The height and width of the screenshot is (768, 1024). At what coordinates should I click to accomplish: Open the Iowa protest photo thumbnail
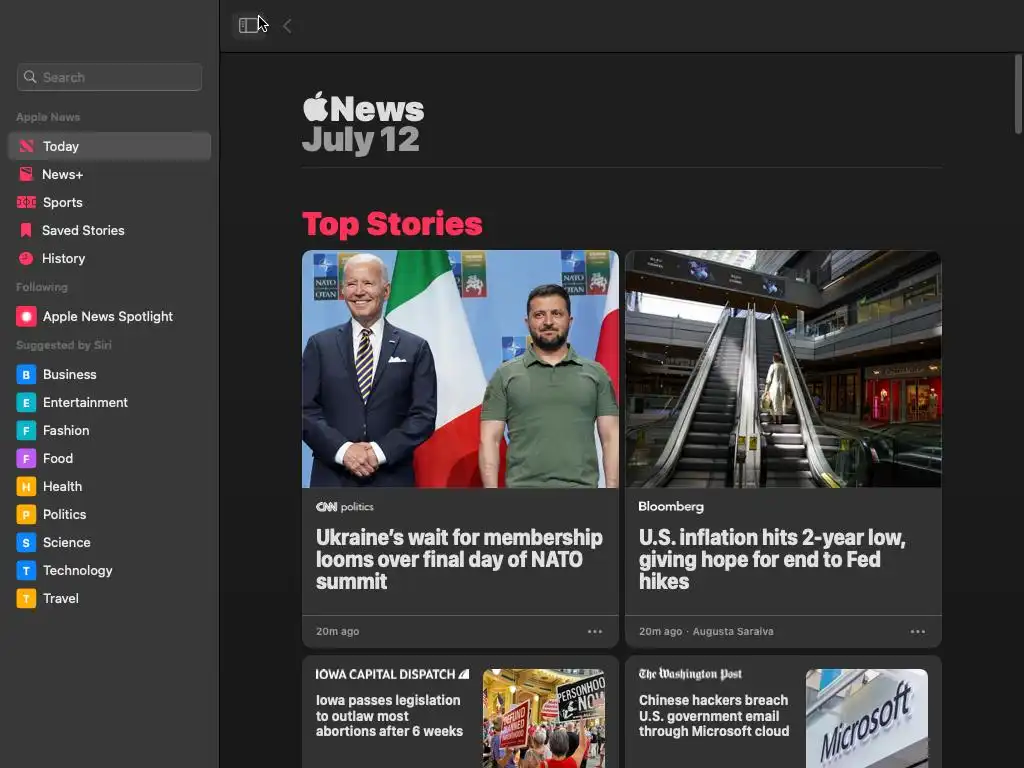coord(544,718)
